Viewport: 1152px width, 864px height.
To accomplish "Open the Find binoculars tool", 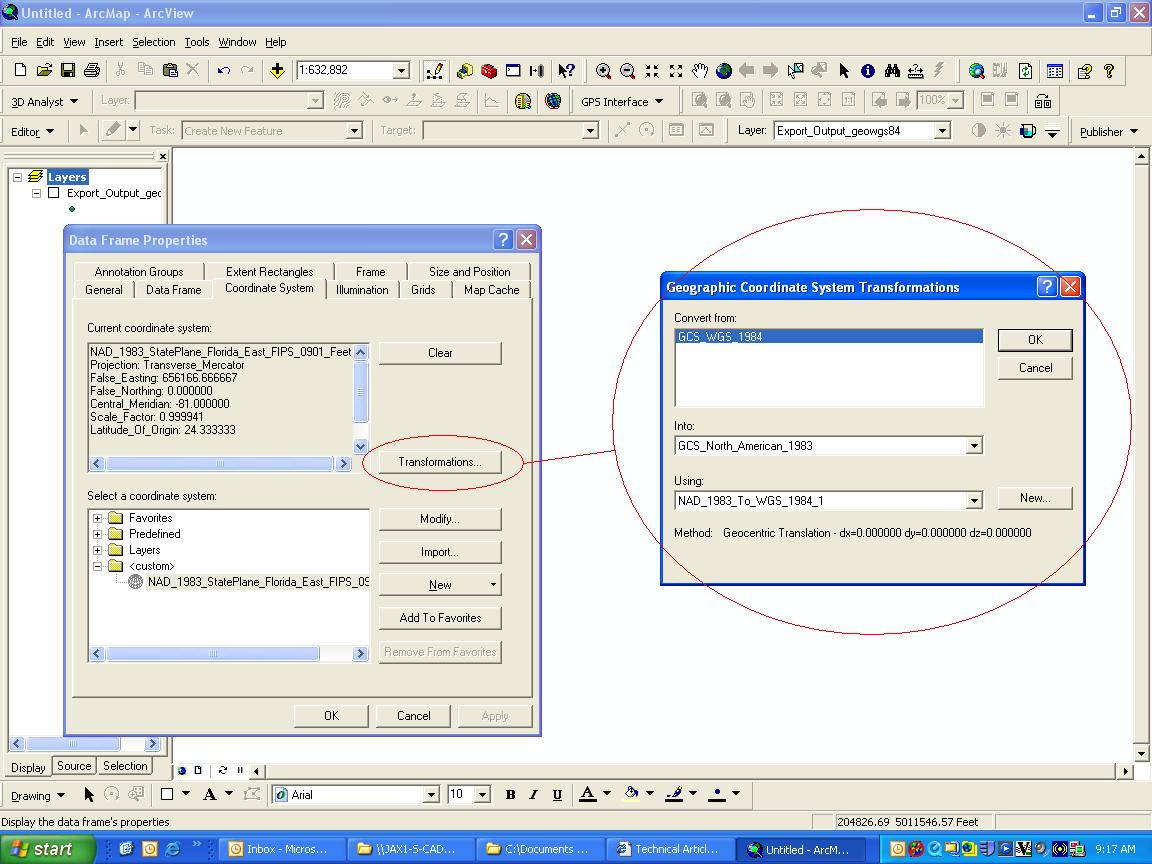I will [x=892, y=71].
